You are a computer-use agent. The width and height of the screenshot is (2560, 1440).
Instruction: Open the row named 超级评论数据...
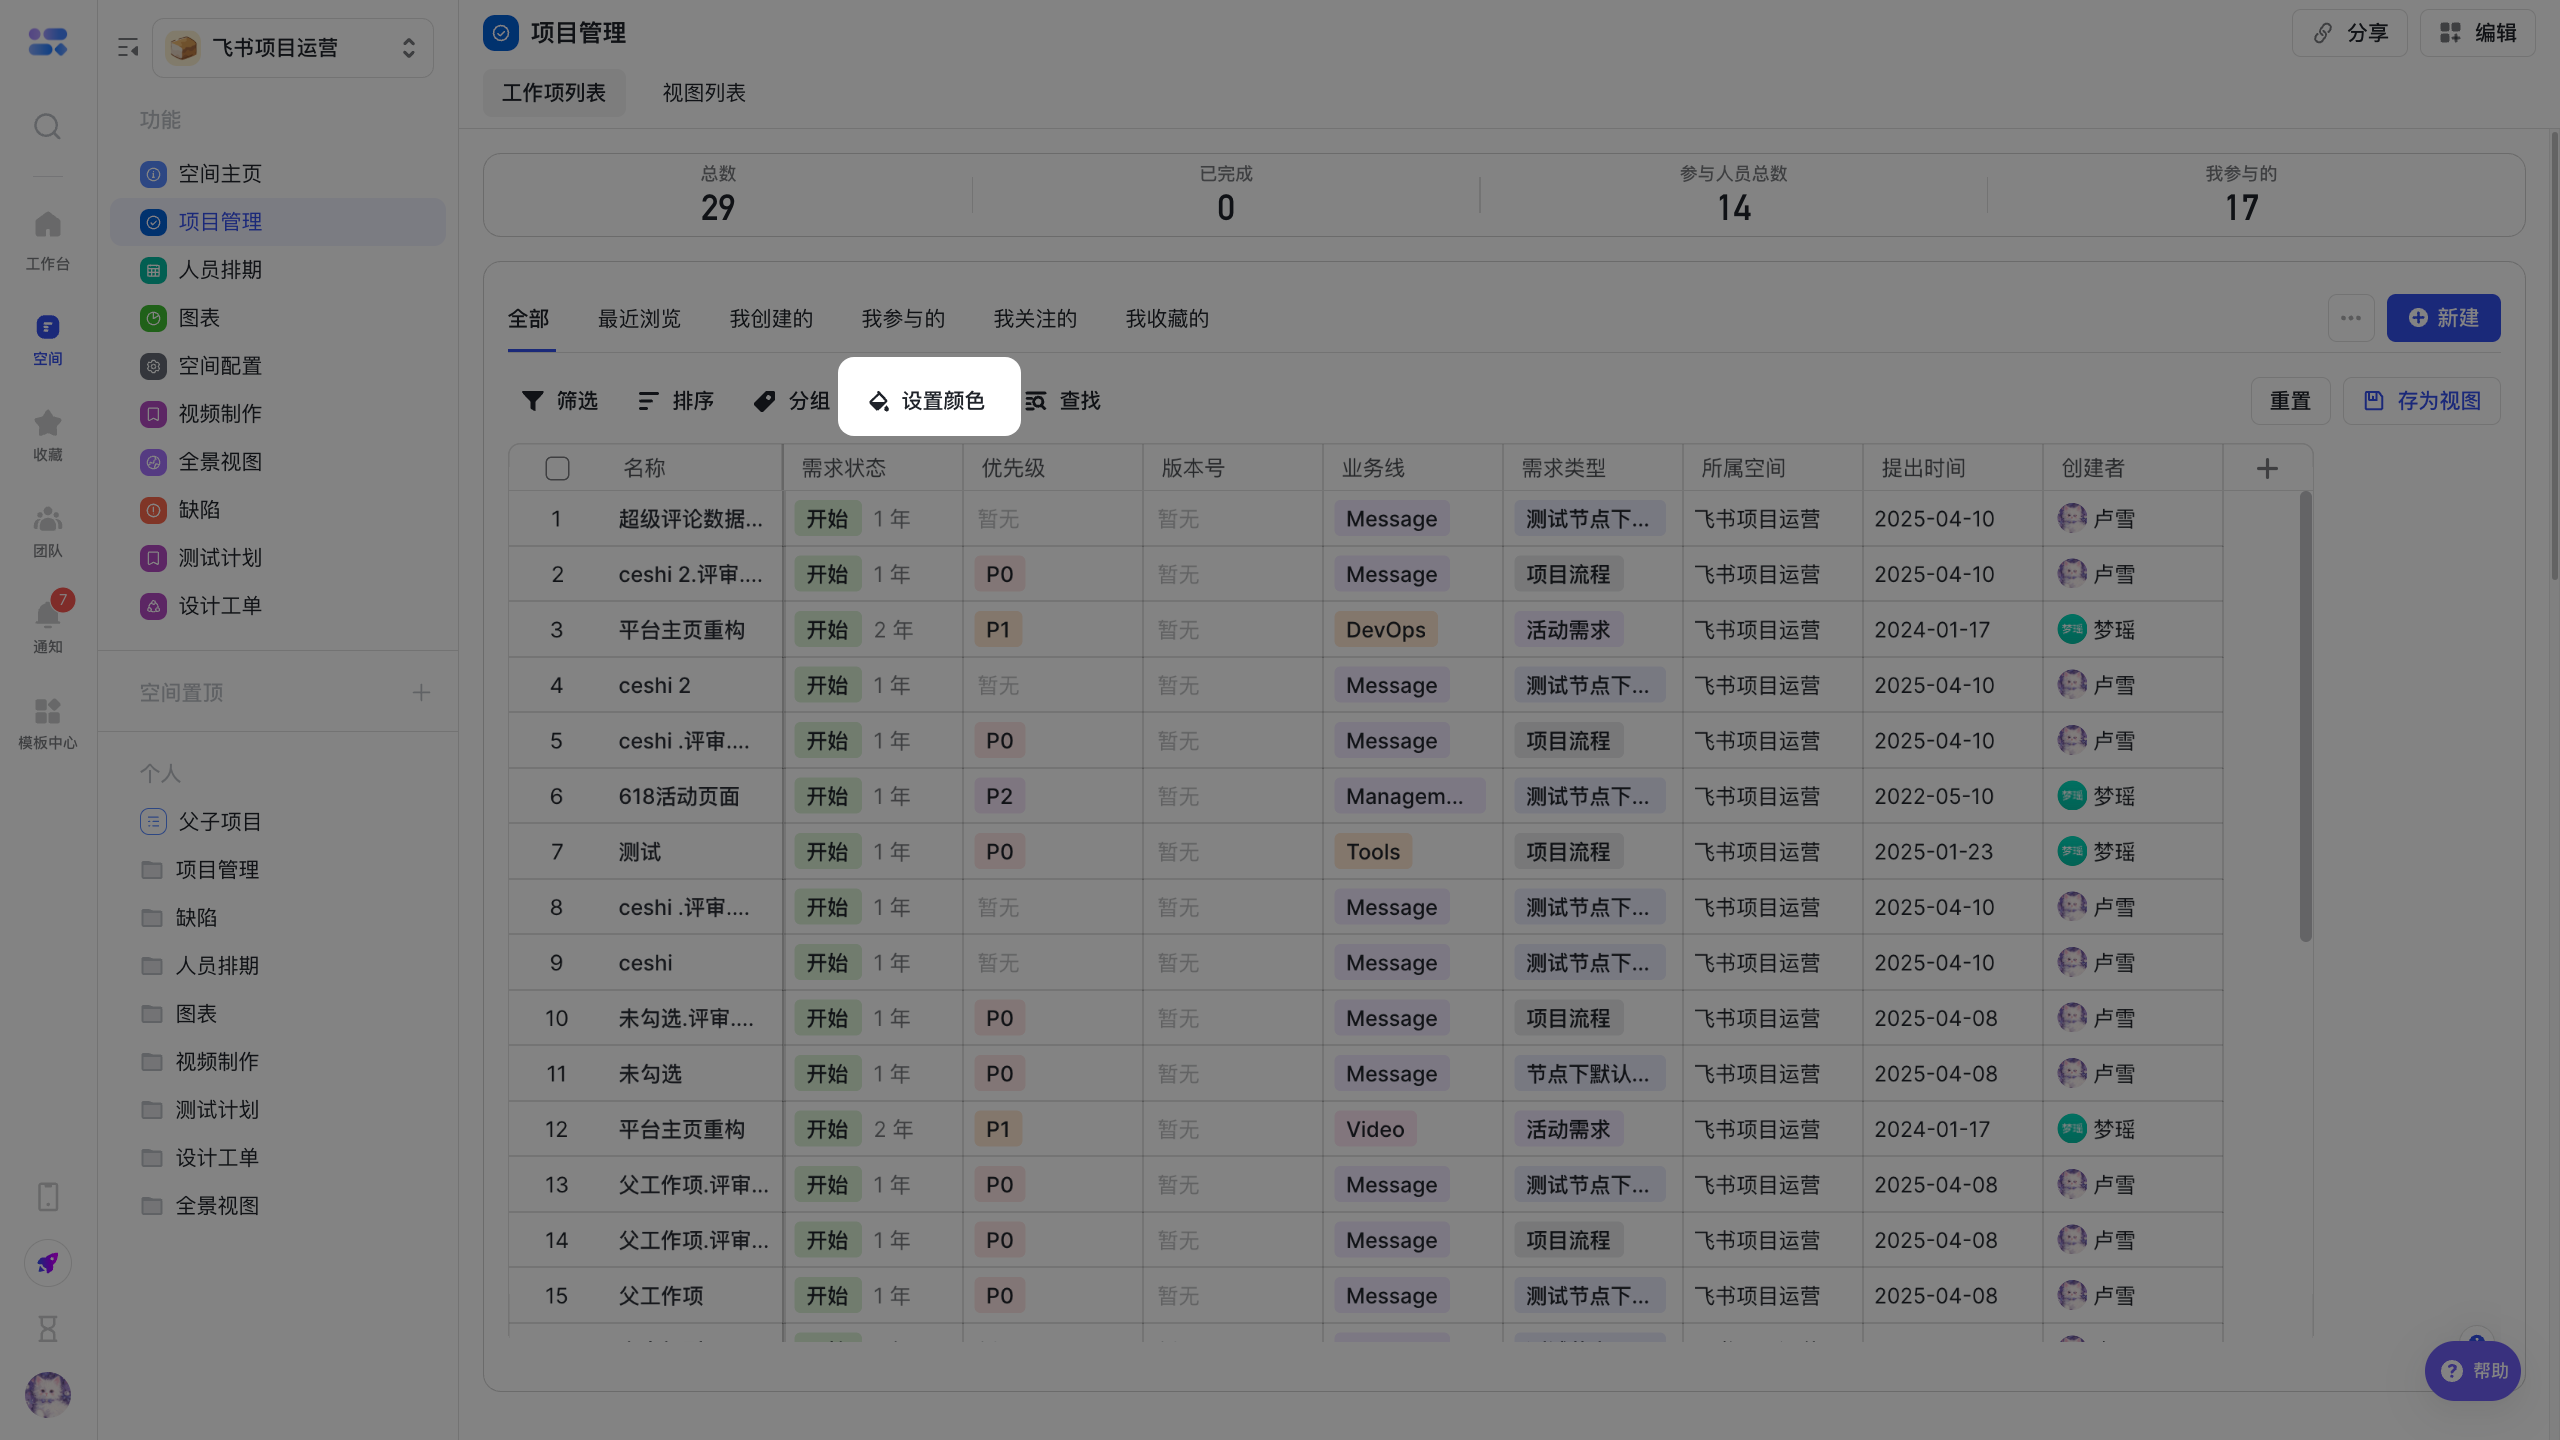tap(690, 519)
